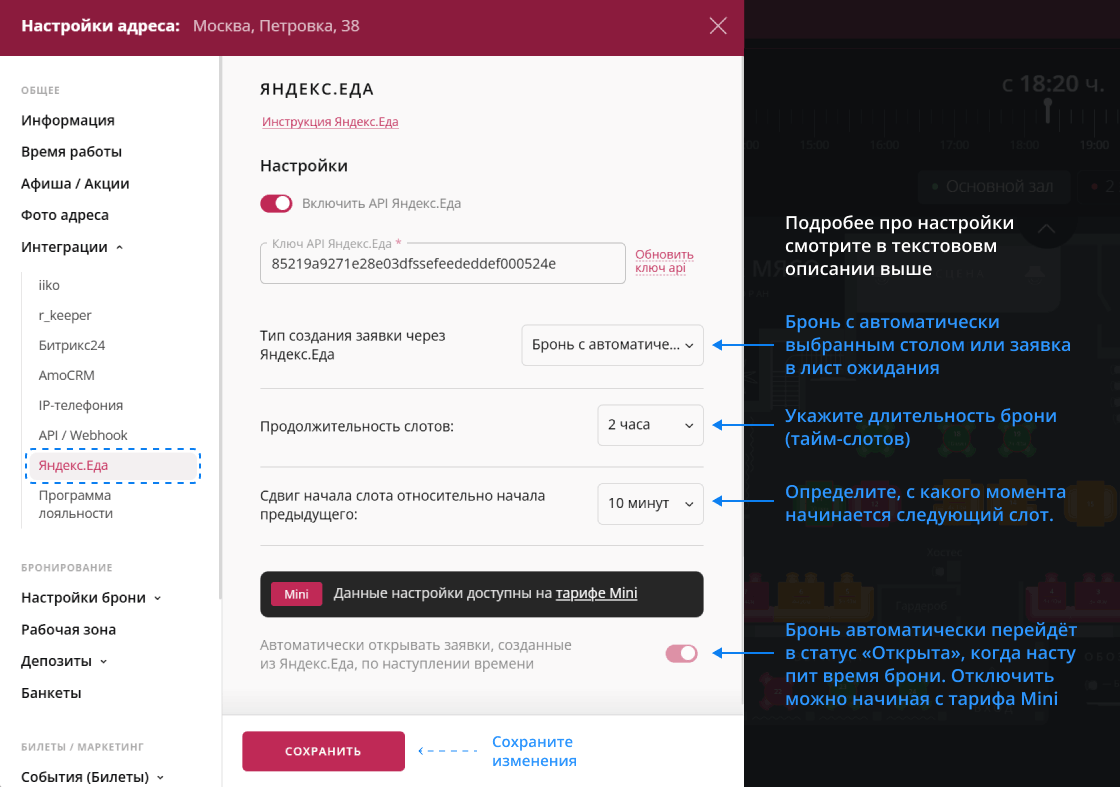
Task: Click the timeline marker at 18:20
Action: coord(1047,106)
